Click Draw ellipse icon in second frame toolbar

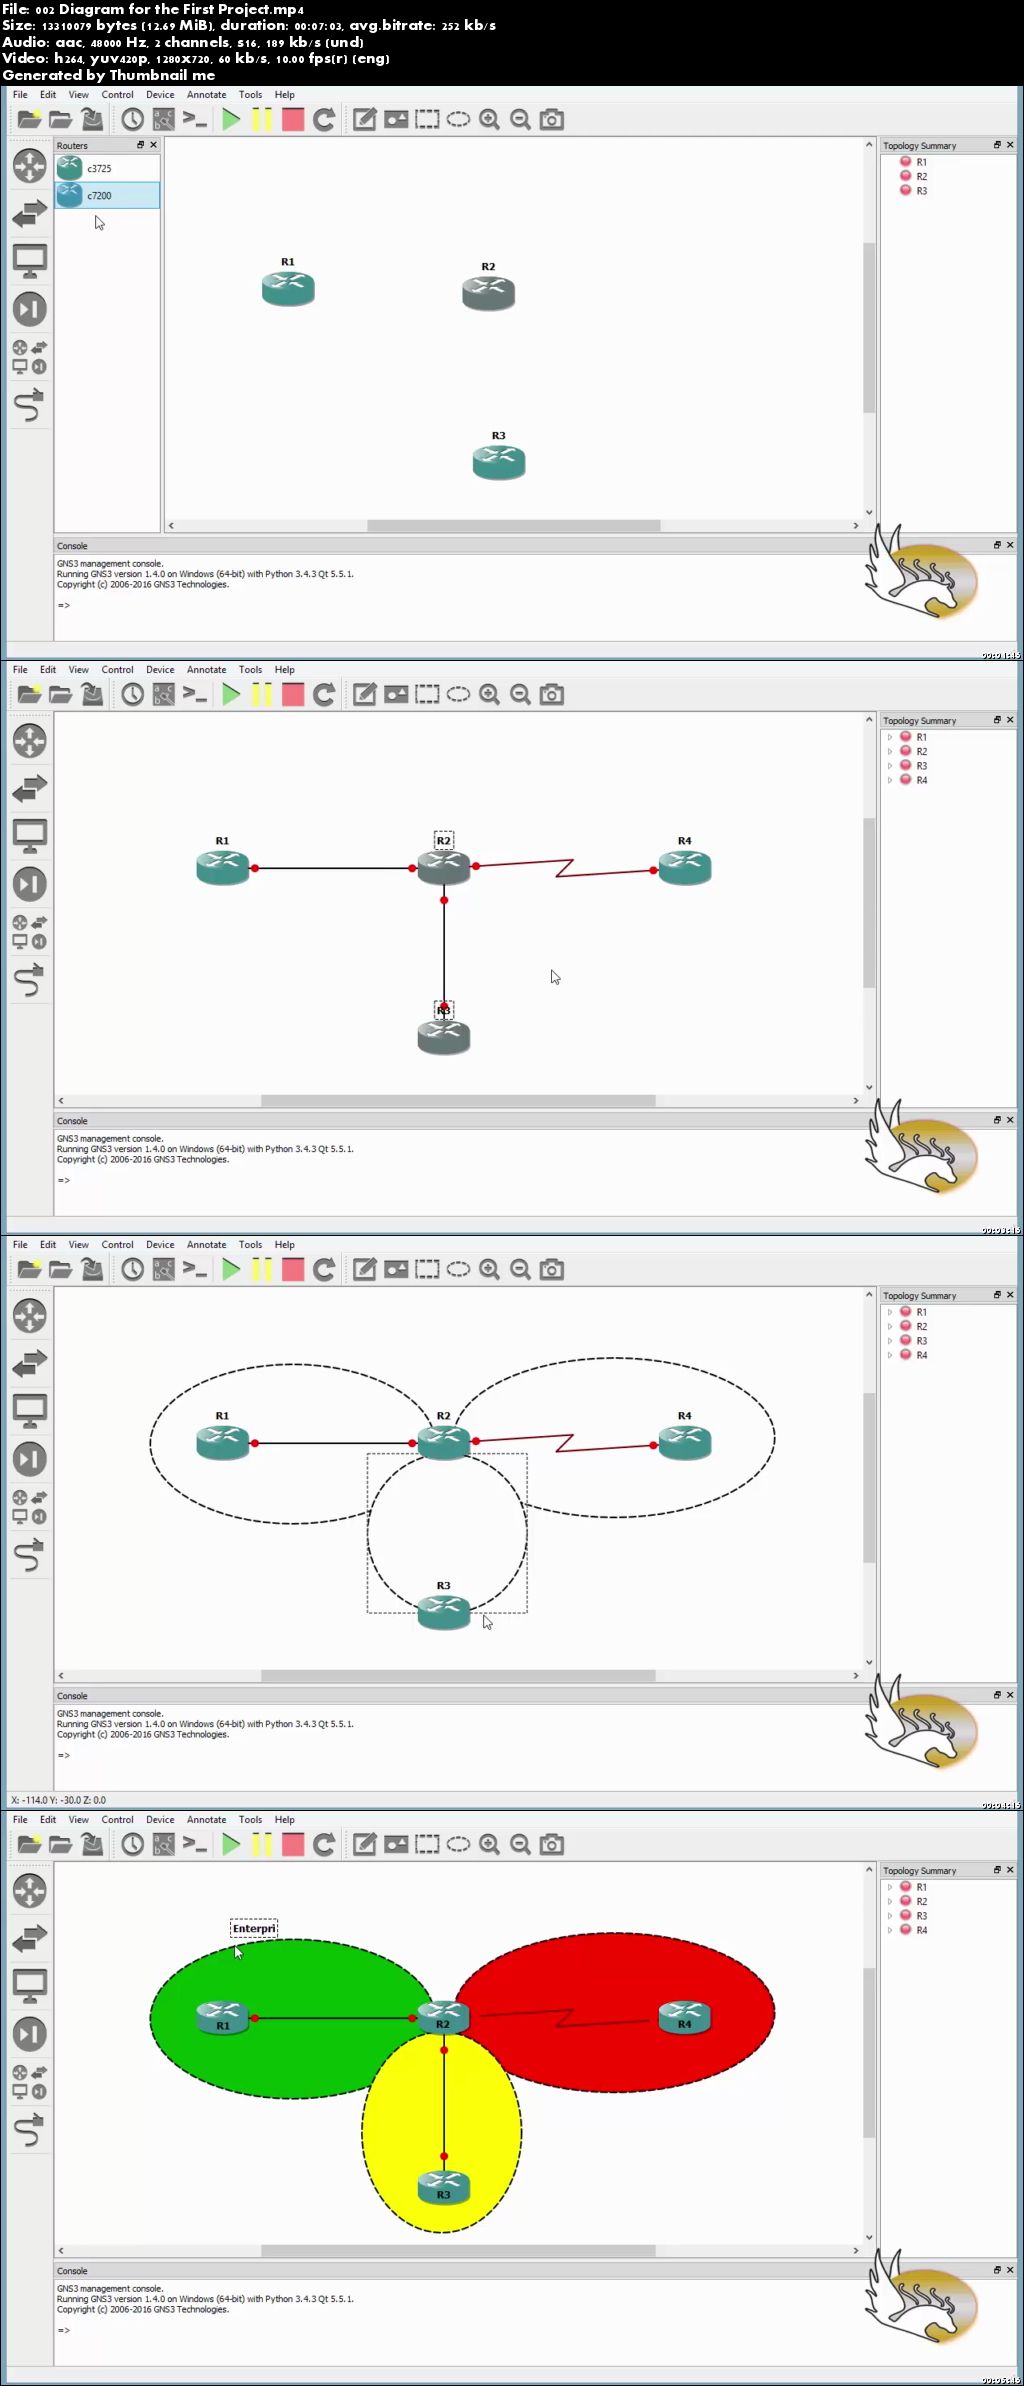click(458, 695)
